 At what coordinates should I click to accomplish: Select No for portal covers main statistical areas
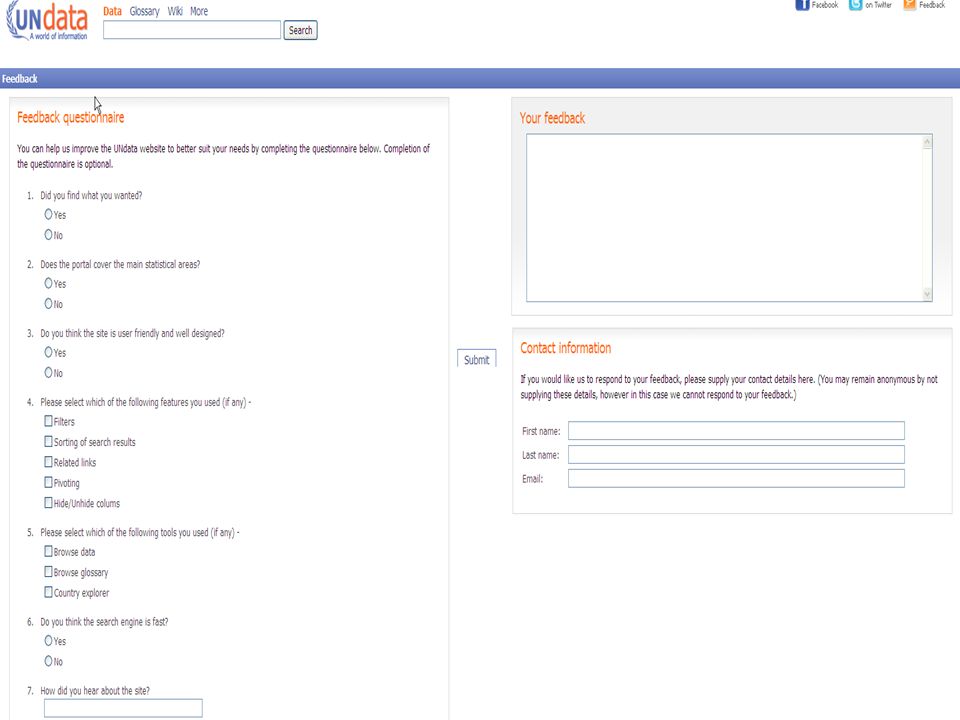(48, 303)
